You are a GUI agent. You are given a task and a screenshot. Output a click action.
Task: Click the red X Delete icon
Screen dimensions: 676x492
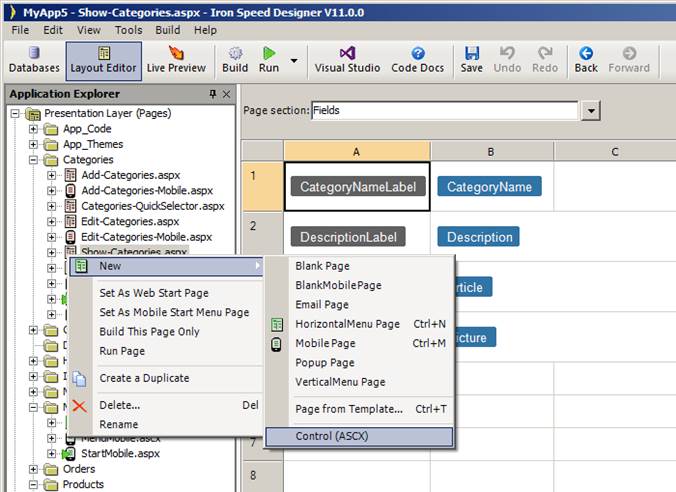(x=79, y=406)
